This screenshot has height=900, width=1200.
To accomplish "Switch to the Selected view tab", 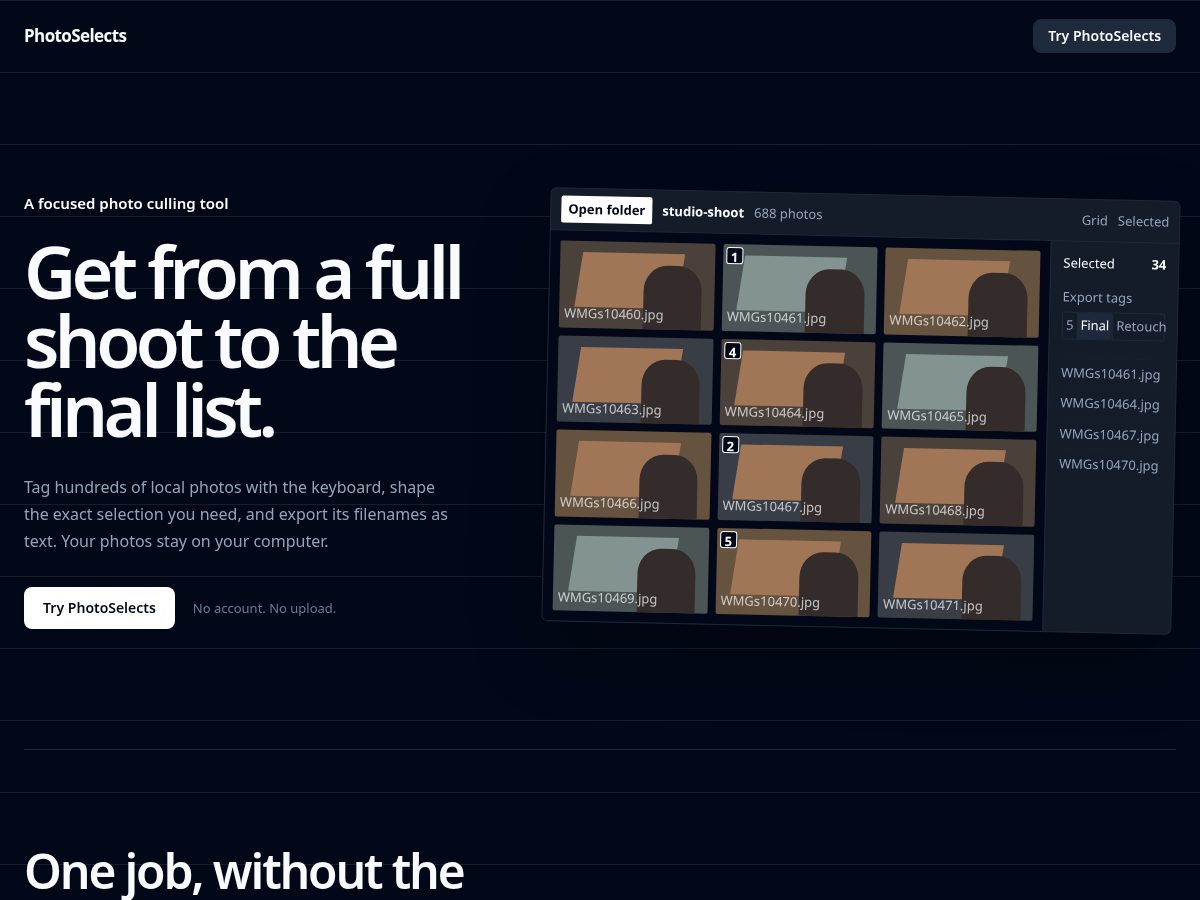I will pos(1143,221).
